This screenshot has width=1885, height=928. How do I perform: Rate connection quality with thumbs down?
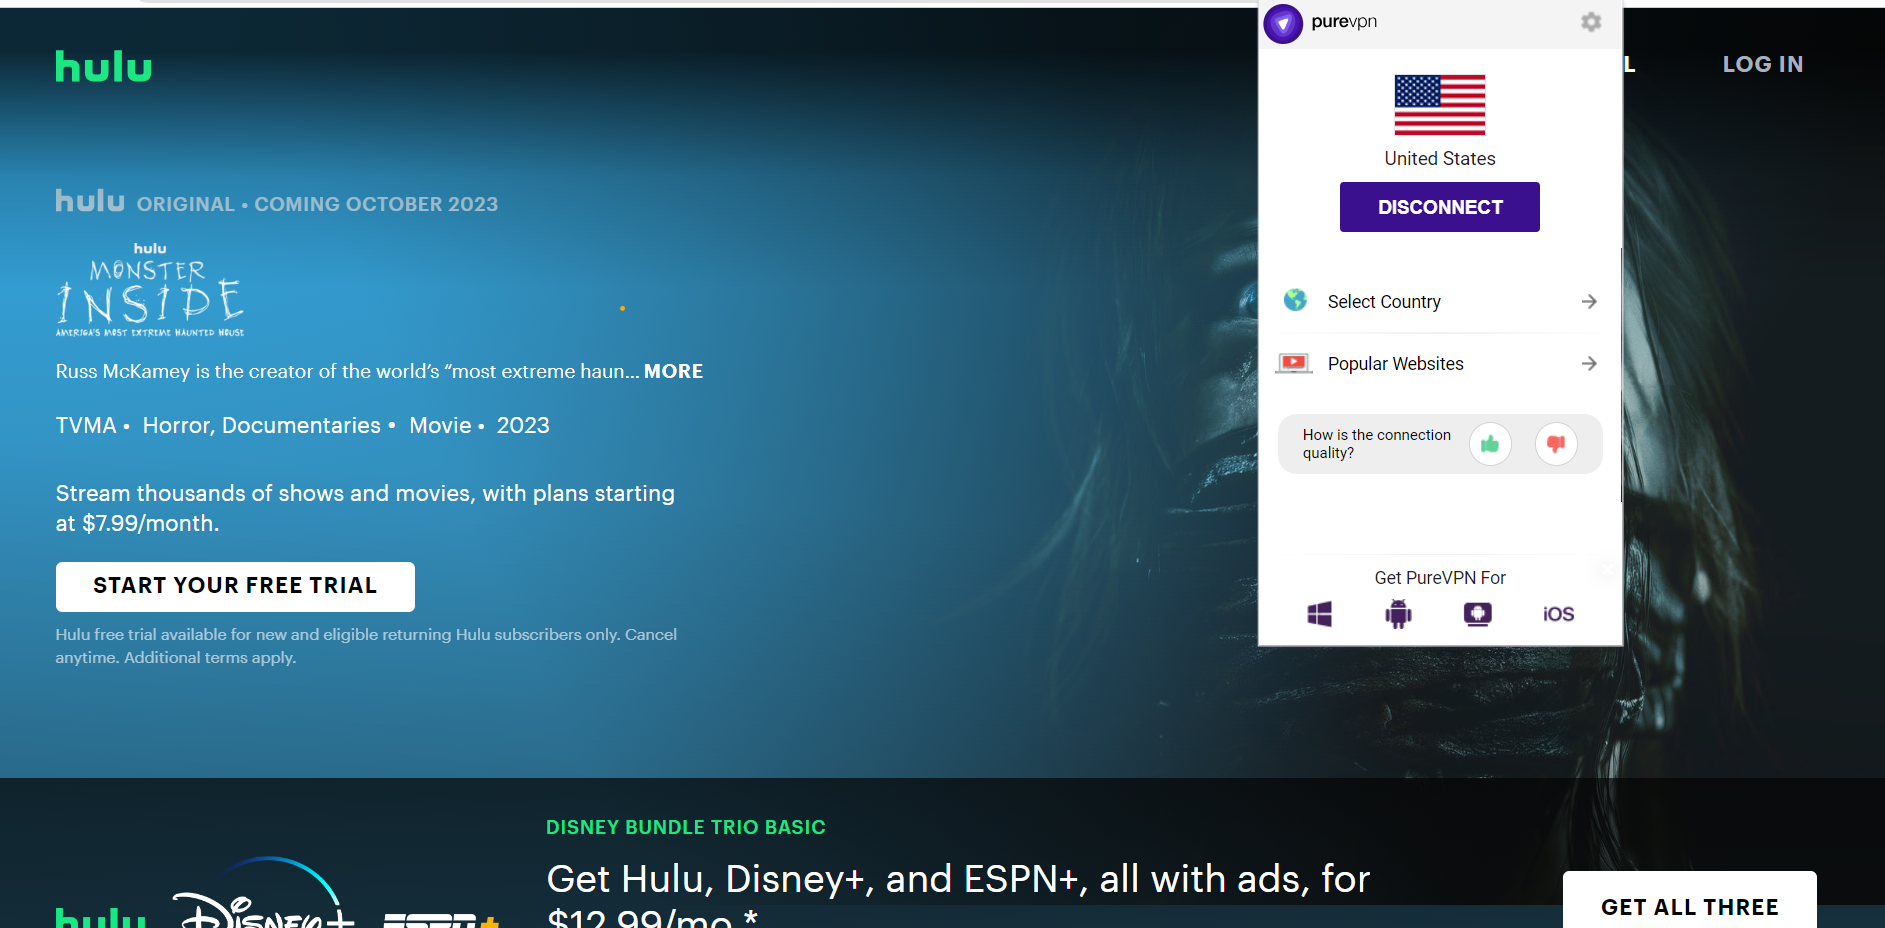1555,444
